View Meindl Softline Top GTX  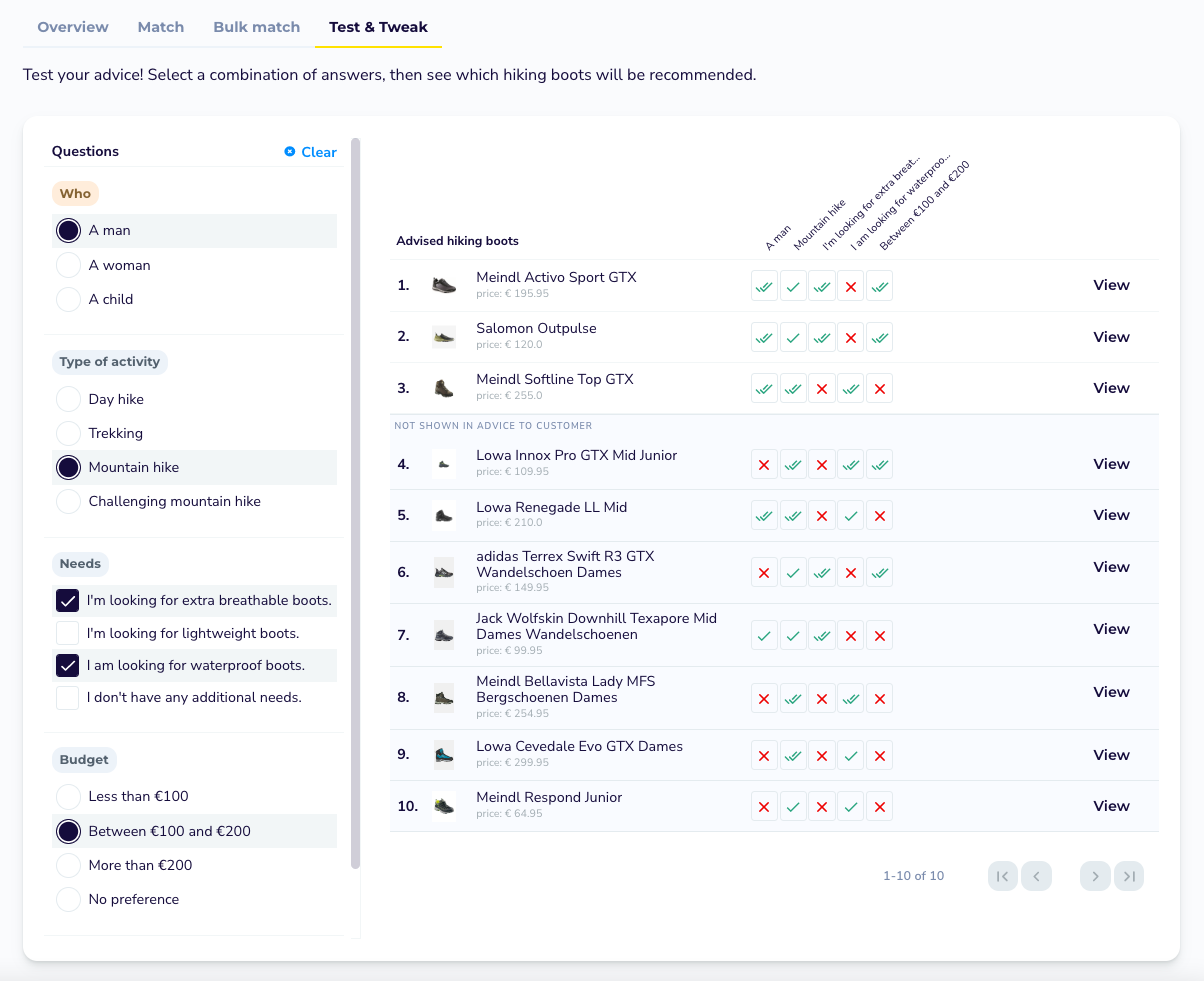(x=1111, y=388)
